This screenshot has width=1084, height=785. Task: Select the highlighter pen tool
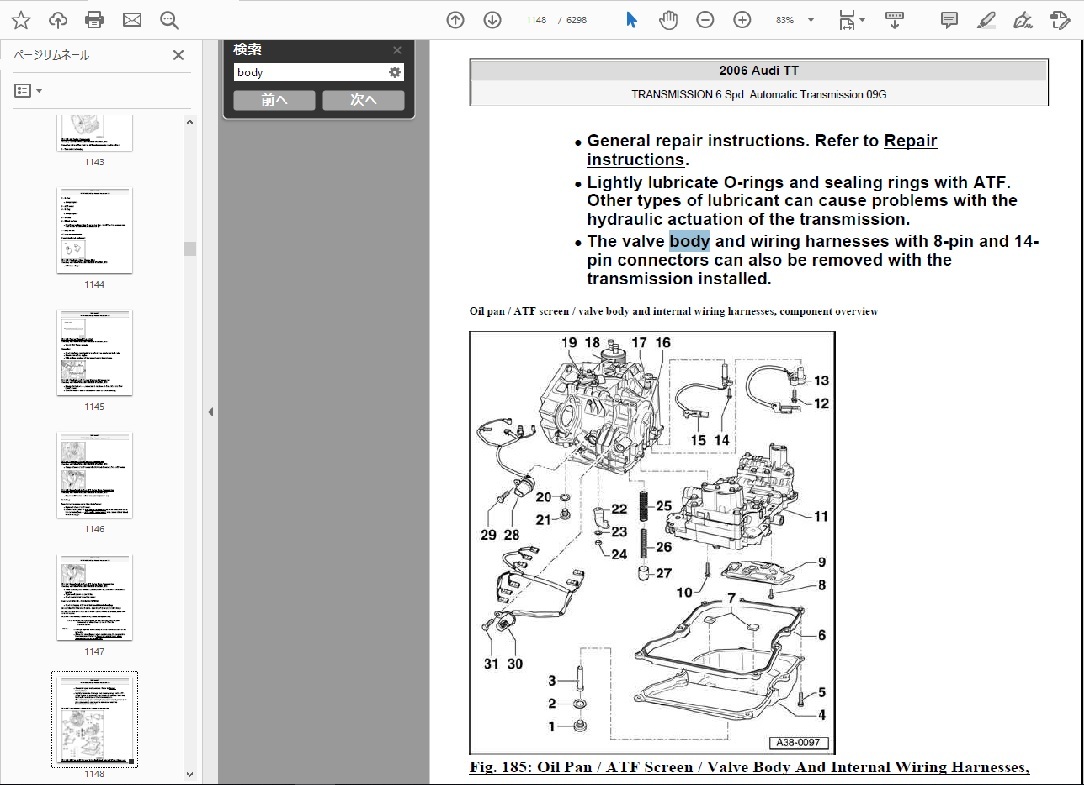(x=986, y=20)
